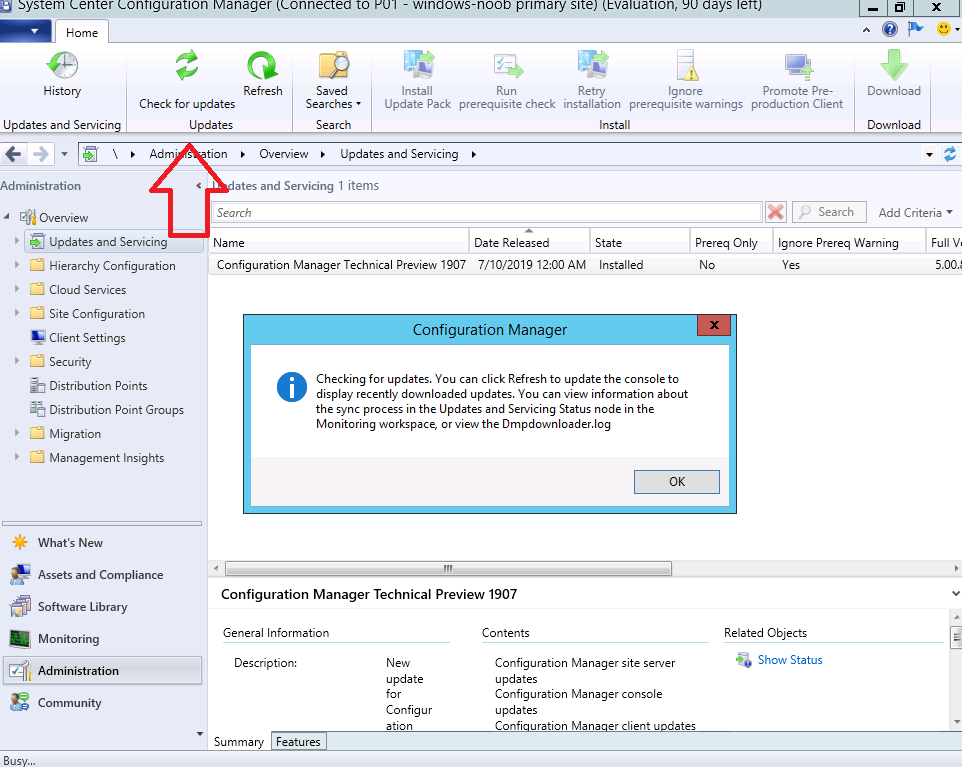
Task: Click OK in the dialog
Action: [677, 482]
